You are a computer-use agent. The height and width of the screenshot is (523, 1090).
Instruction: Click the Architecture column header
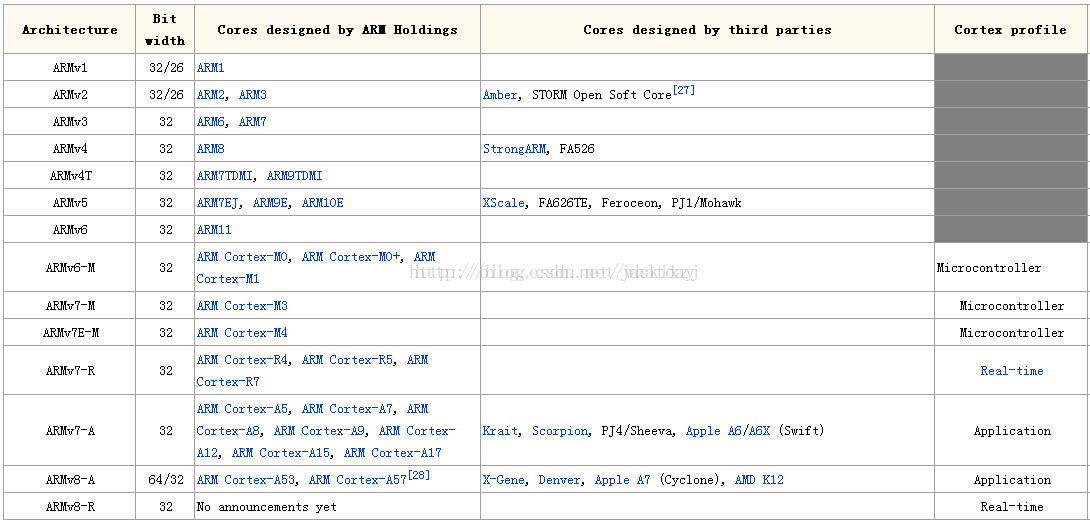click(x=70, y=30)
